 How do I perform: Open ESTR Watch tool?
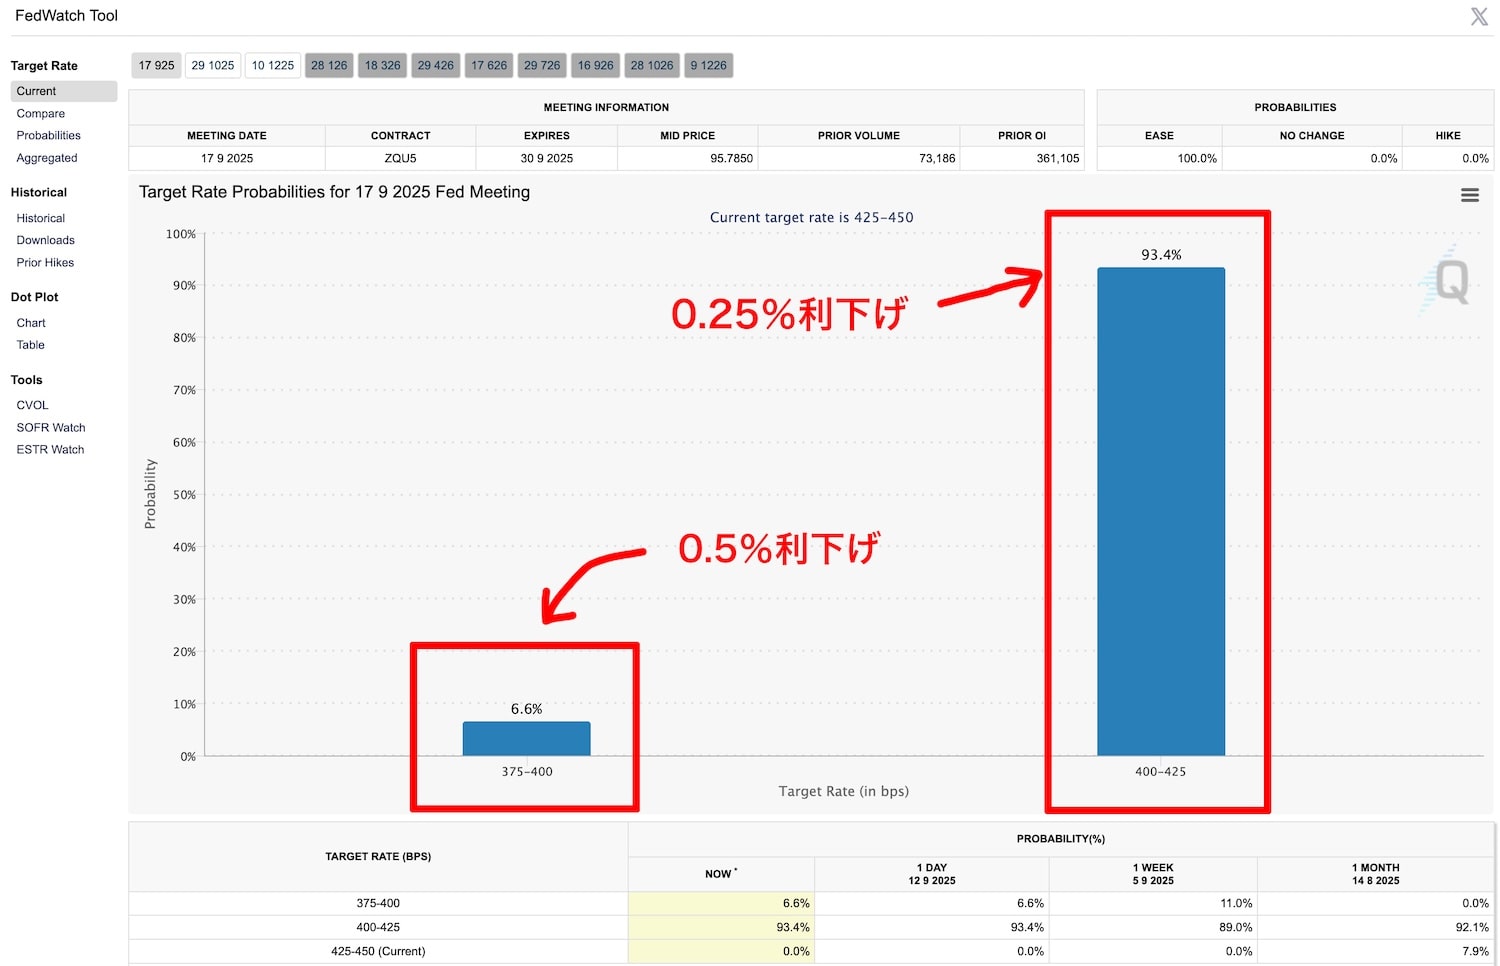(51, 450)
